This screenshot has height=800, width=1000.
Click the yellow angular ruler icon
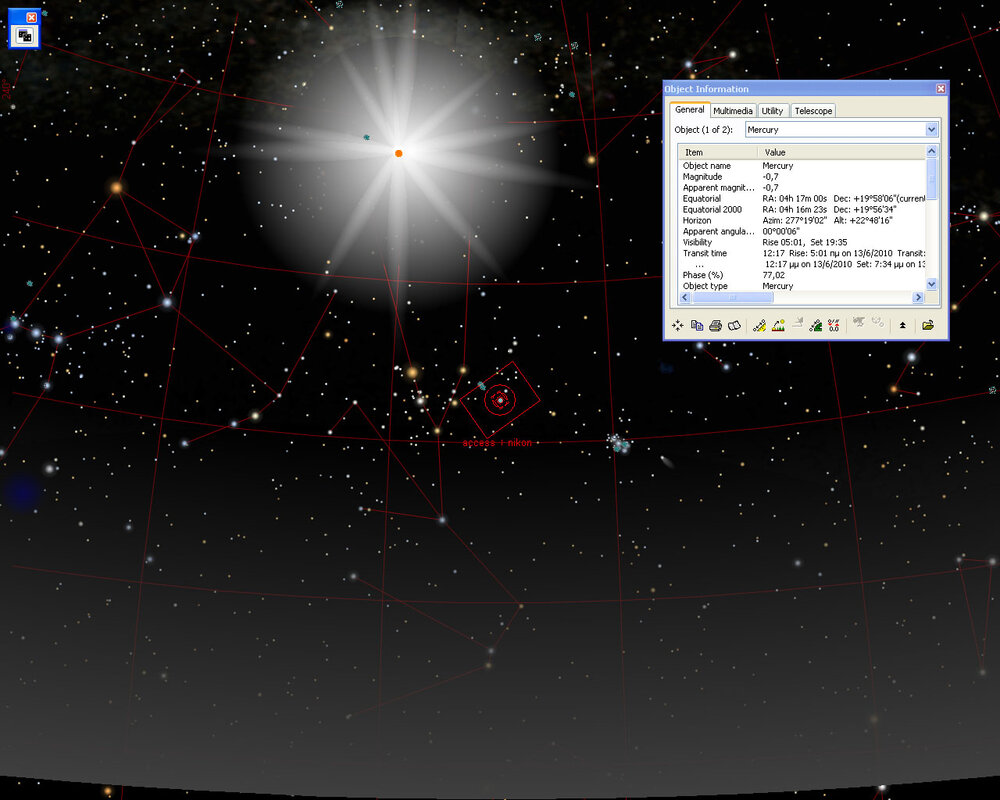coord(759,325)
